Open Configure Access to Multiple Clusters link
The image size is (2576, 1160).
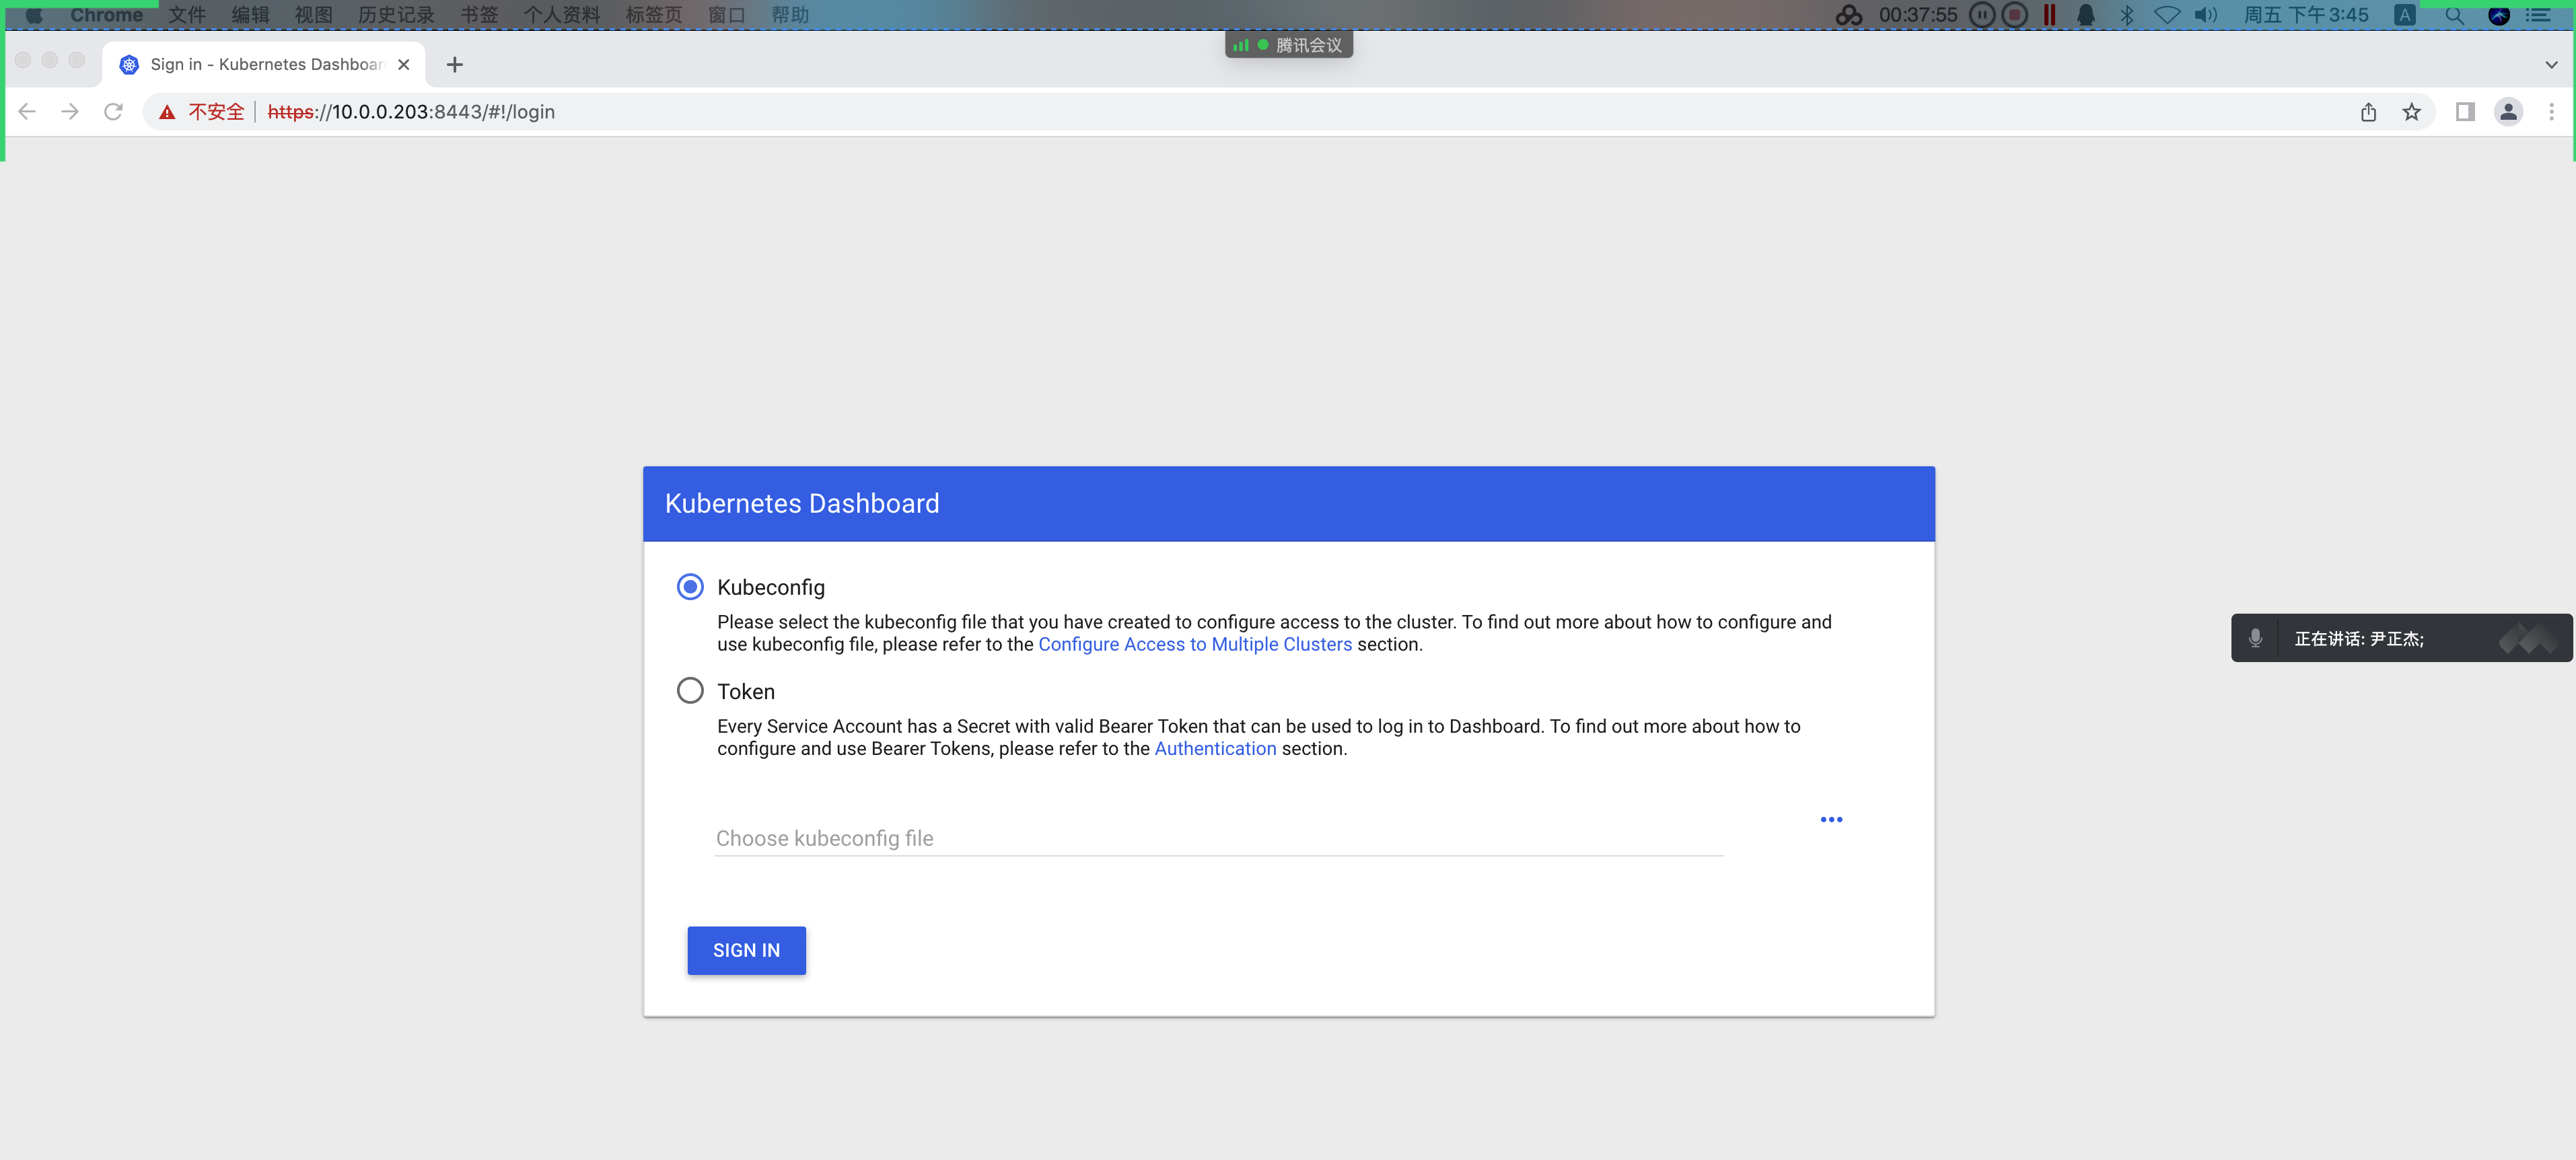tap(1194, 645)
